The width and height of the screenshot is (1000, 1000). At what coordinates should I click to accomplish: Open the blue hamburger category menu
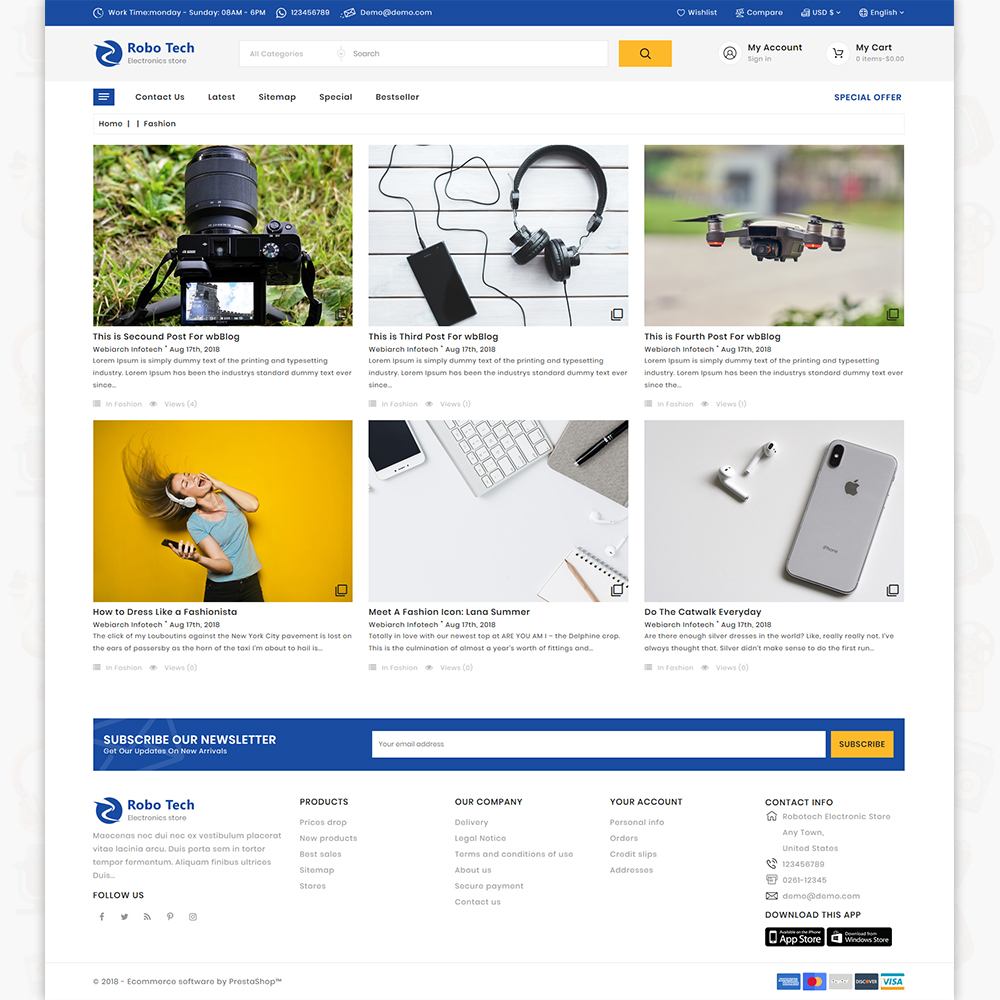[x=104, y=97]
